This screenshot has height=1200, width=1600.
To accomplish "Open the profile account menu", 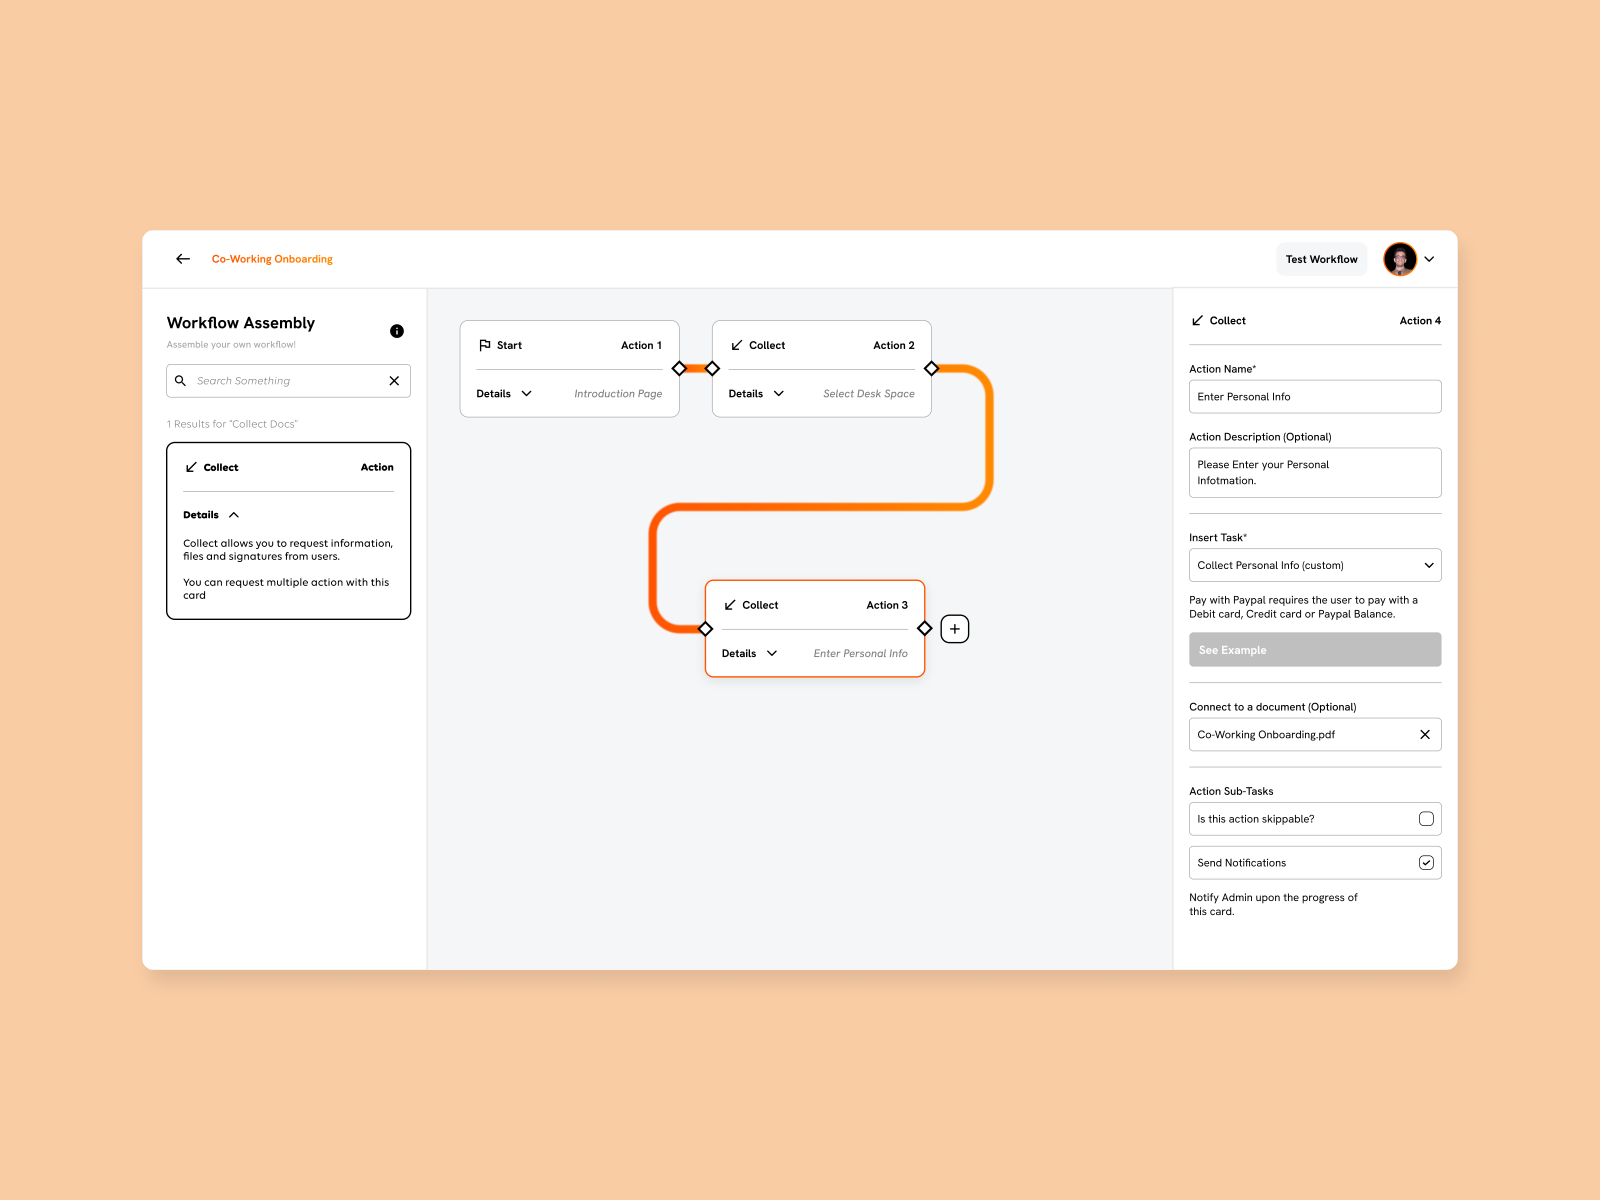I will 1410,259.
